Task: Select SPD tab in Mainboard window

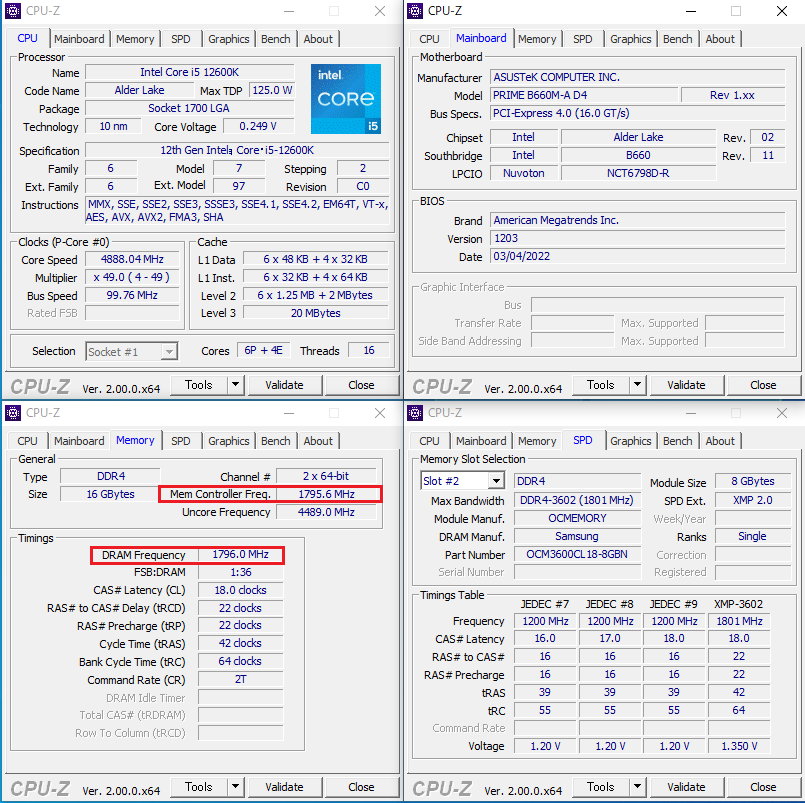Action: click(583, 39)
